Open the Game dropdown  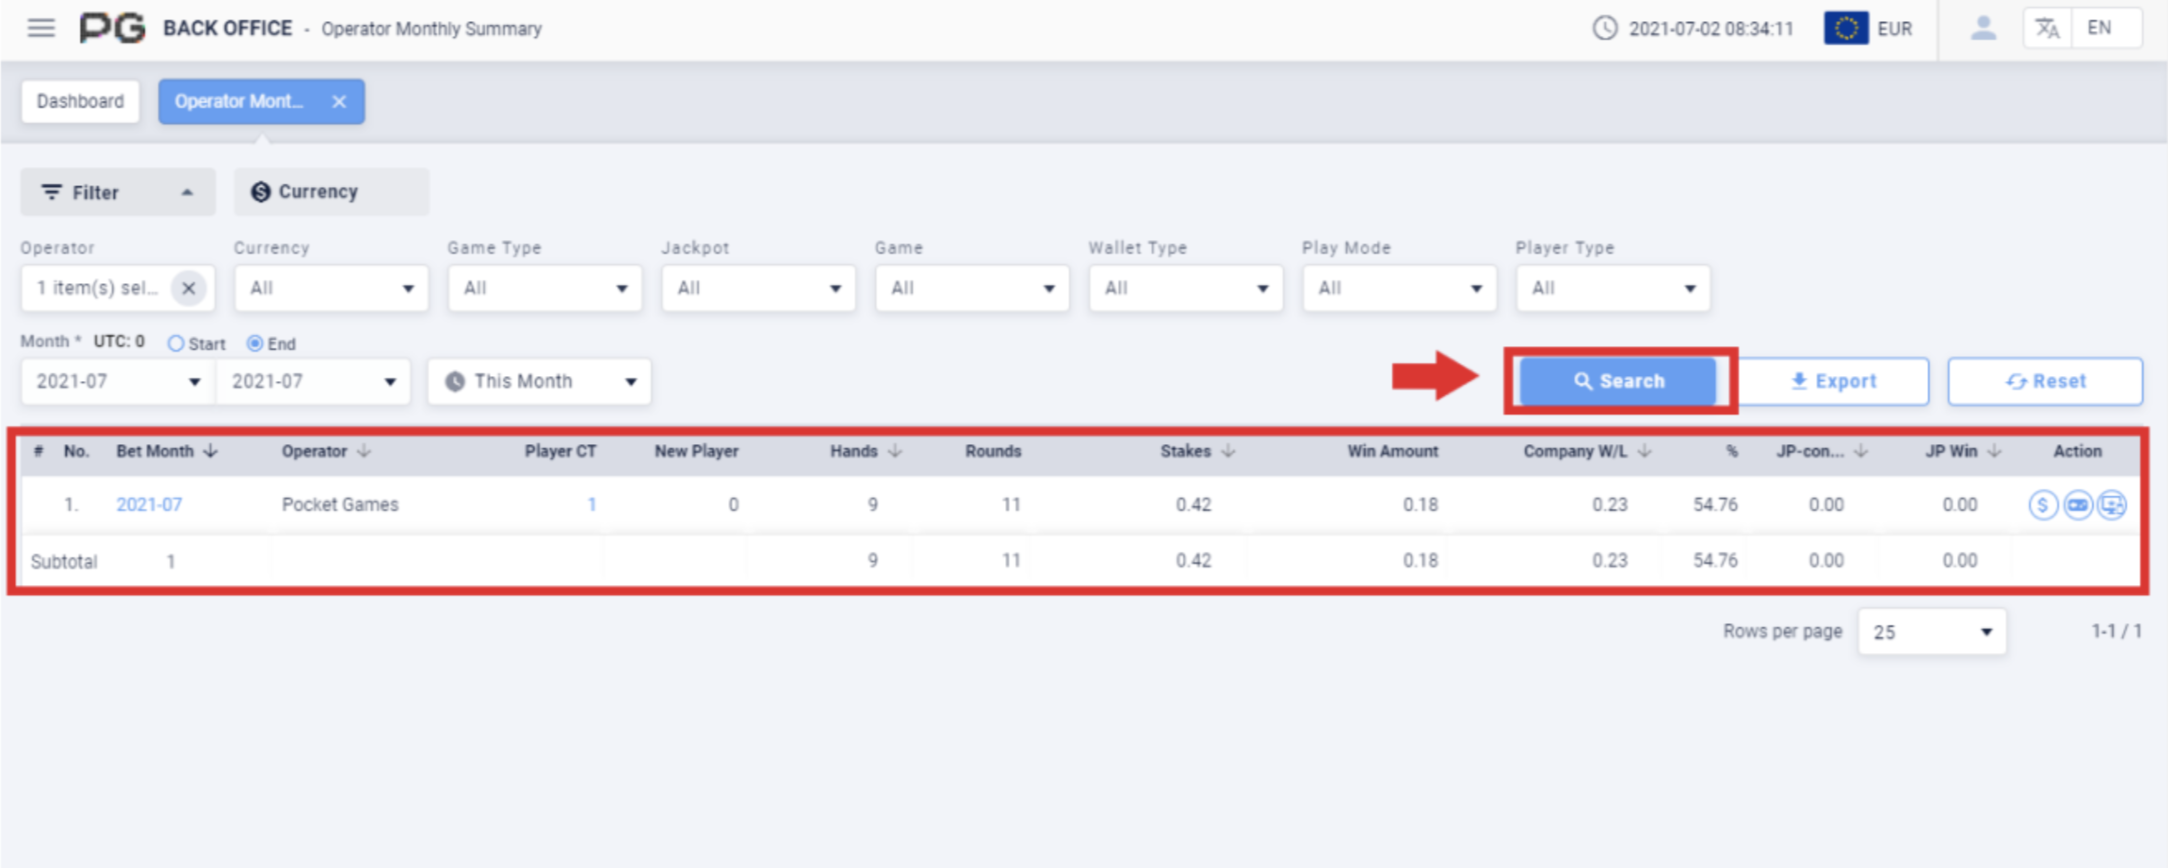[x=972, y=288]
